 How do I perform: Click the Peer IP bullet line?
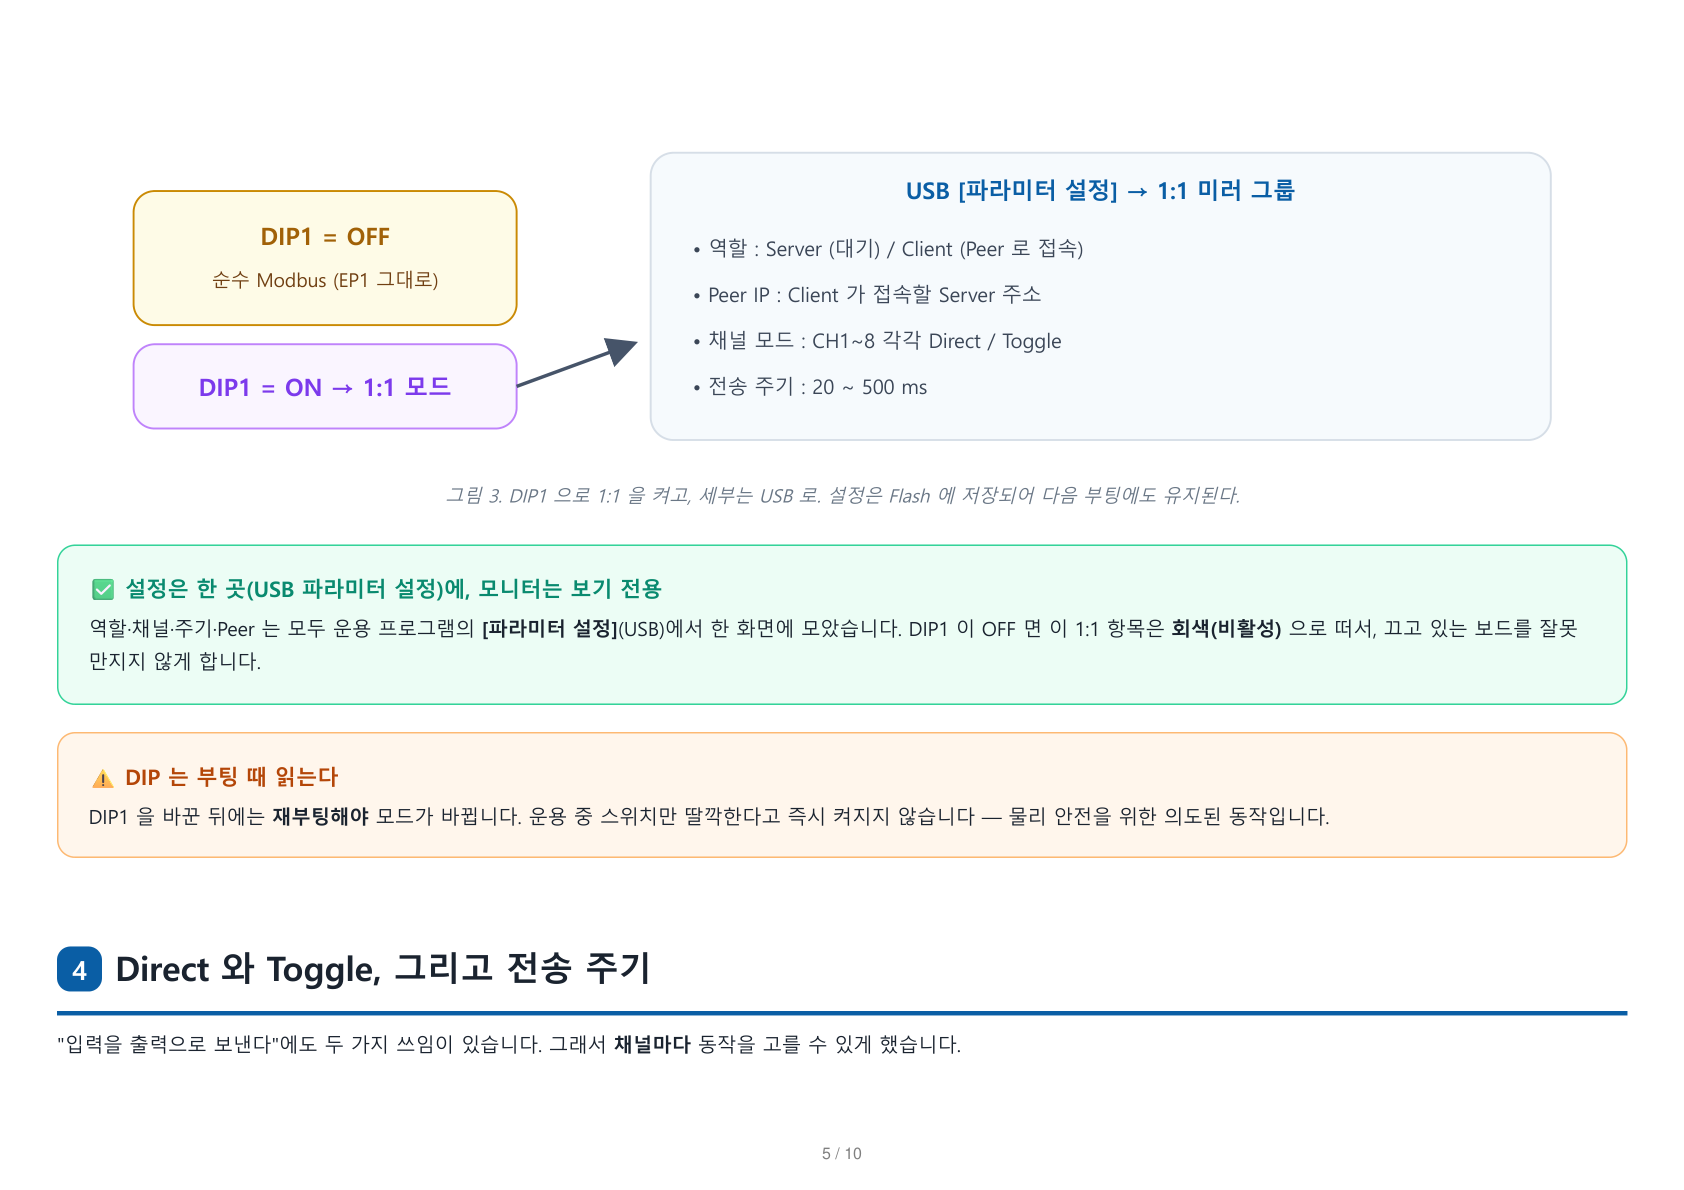867,295
